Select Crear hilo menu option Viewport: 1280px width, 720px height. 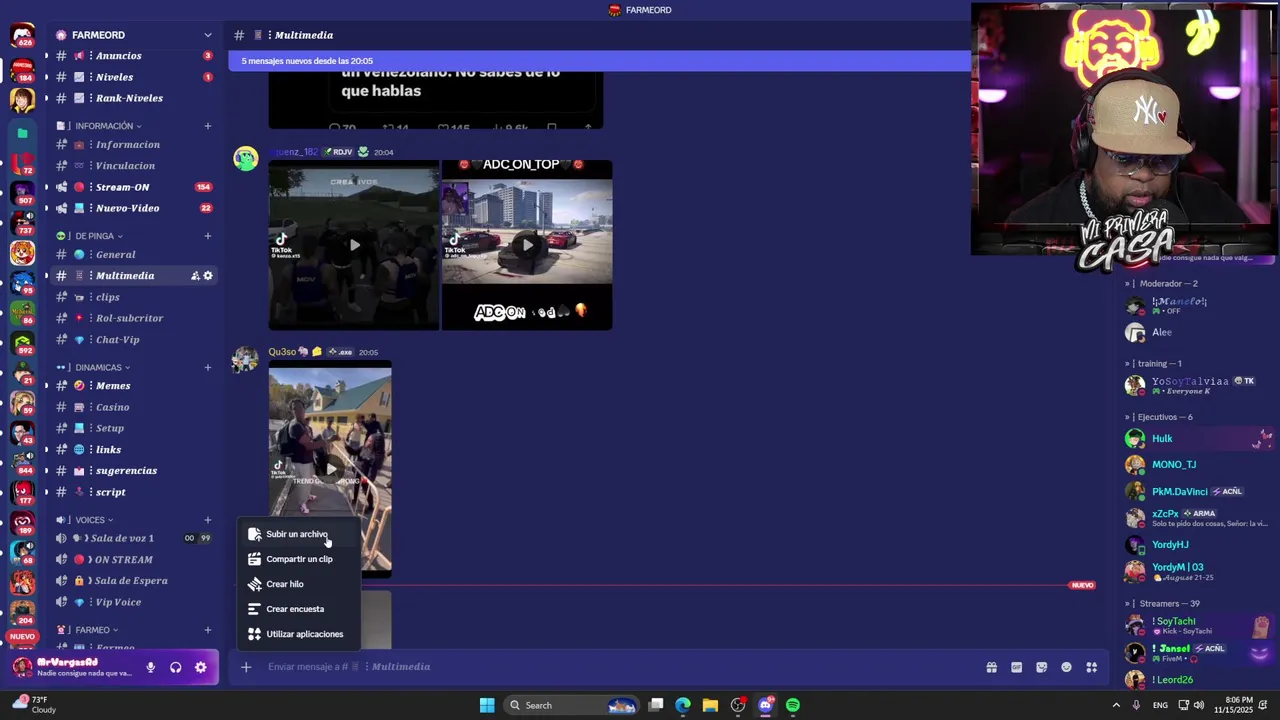298,584
